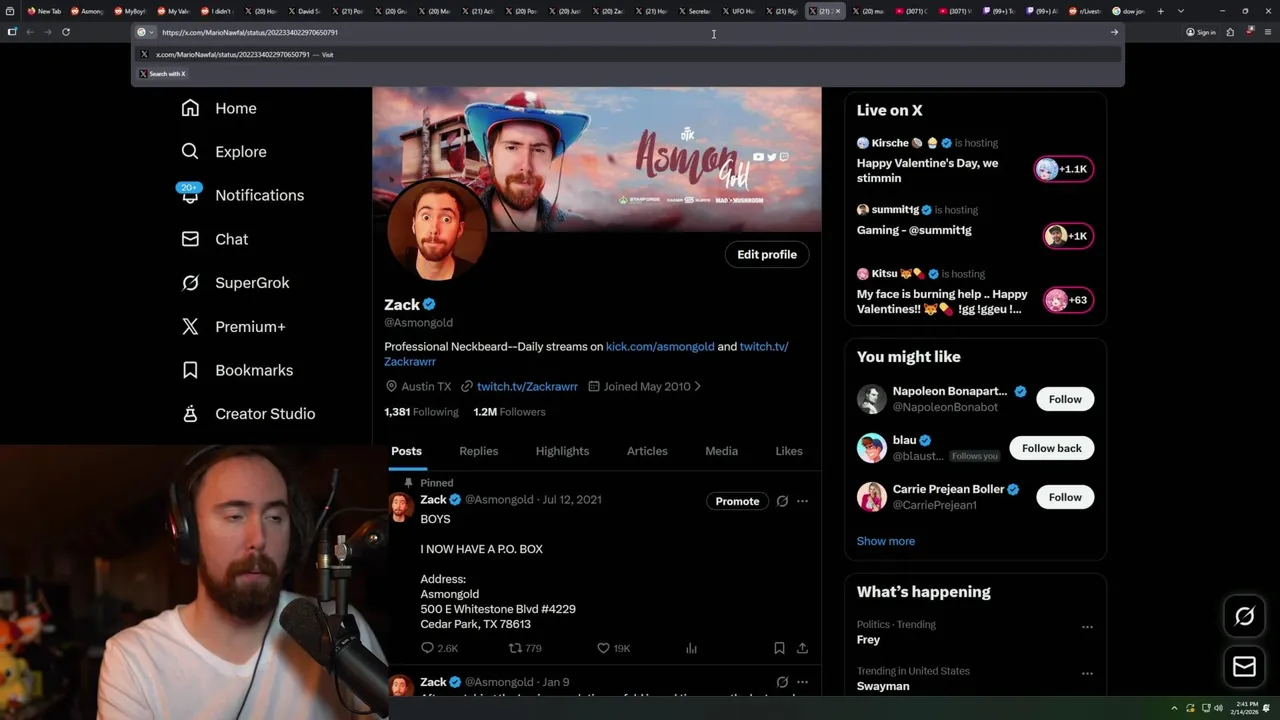1280x720 pixels.
Task: Expand the Joined May 2010 chevron
Action: pos(698,387)
